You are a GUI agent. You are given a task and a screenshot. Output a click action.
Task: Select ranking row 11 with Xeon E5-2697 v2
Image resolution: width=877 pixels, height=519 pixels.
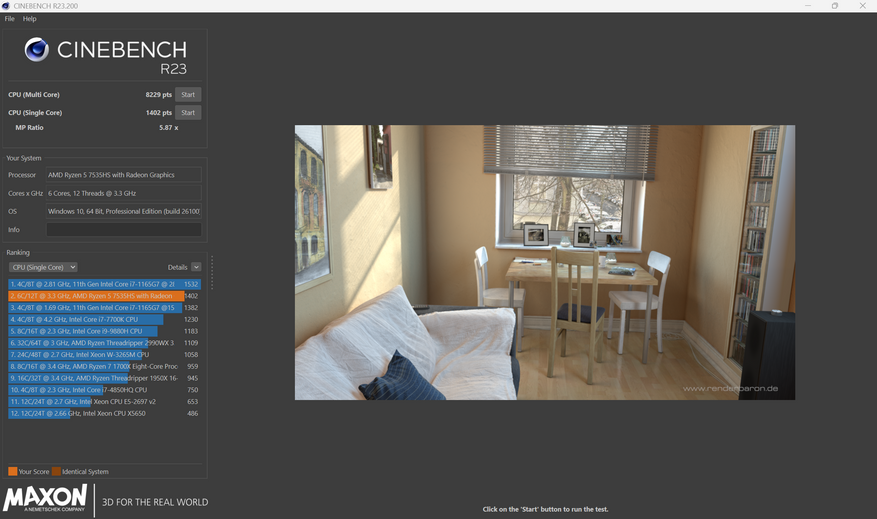(105, 402)
